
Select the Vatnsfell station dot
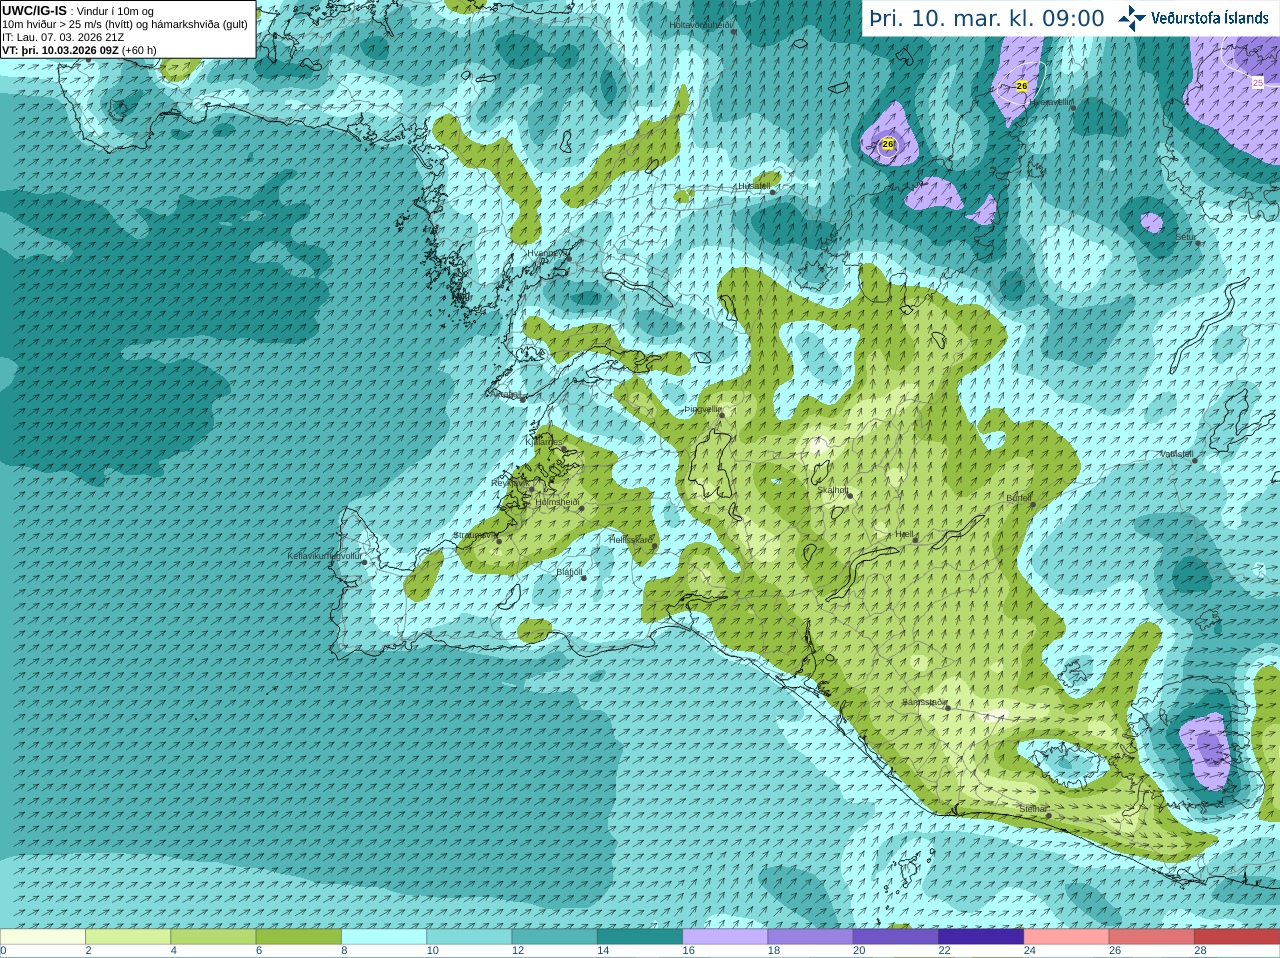coord(1194,460)
